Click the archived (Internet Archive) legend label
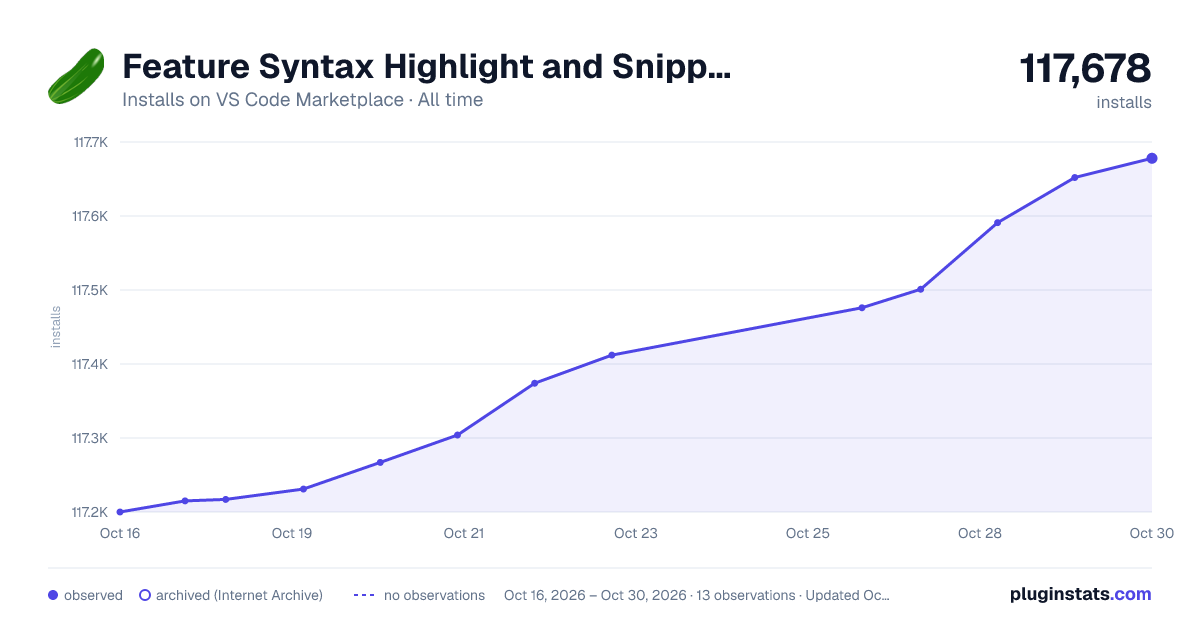 (240, 595)
